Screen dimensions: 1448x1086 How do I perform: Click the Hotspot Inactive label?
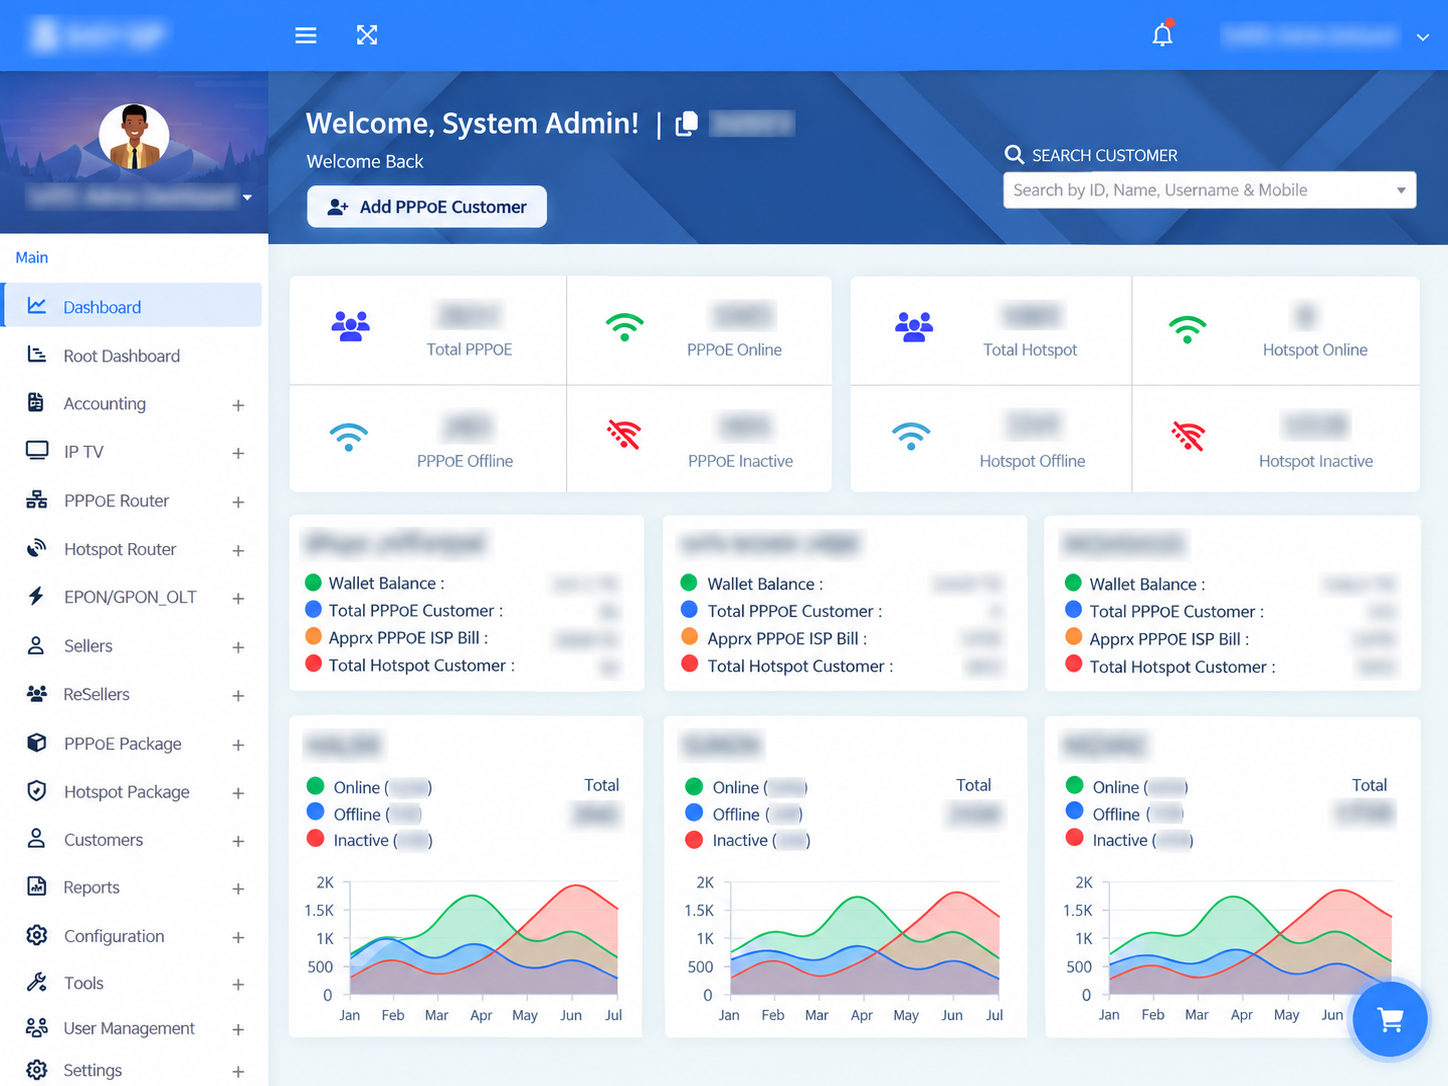coord(1316,461)
